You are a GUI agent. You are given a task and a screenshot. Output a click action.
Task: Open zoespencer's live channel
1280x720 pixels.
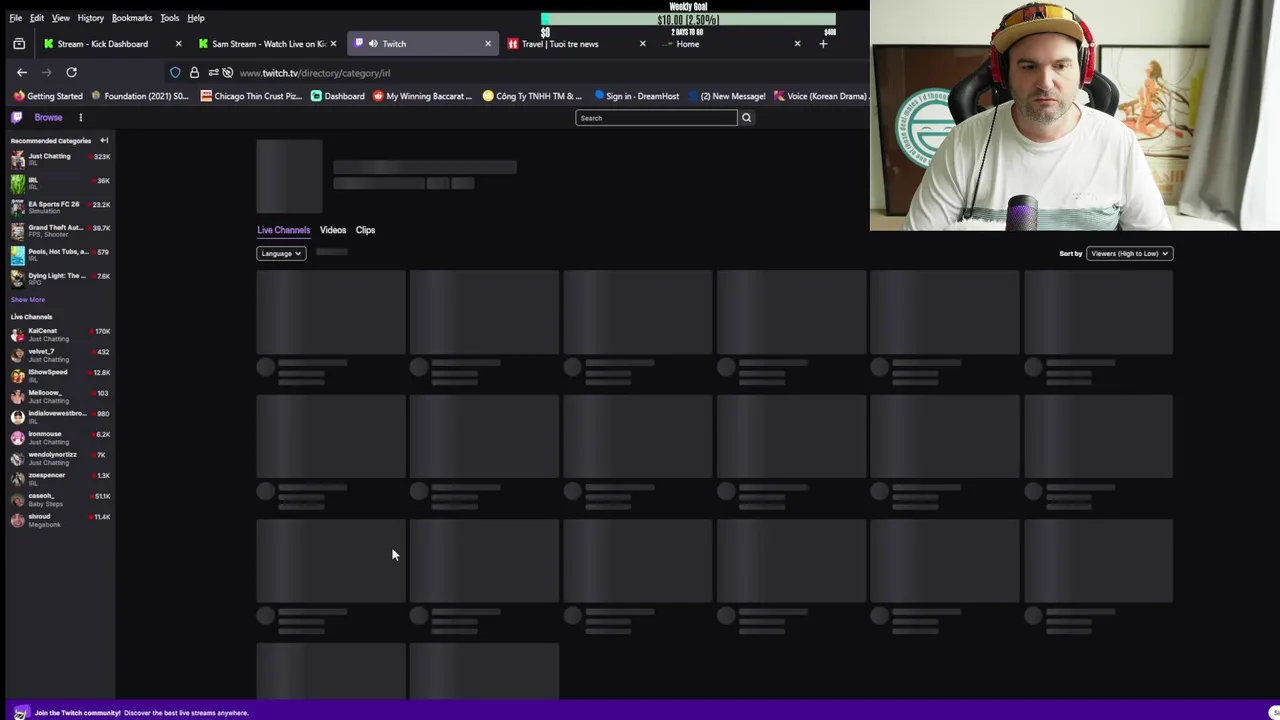click(x=60, y=478)
